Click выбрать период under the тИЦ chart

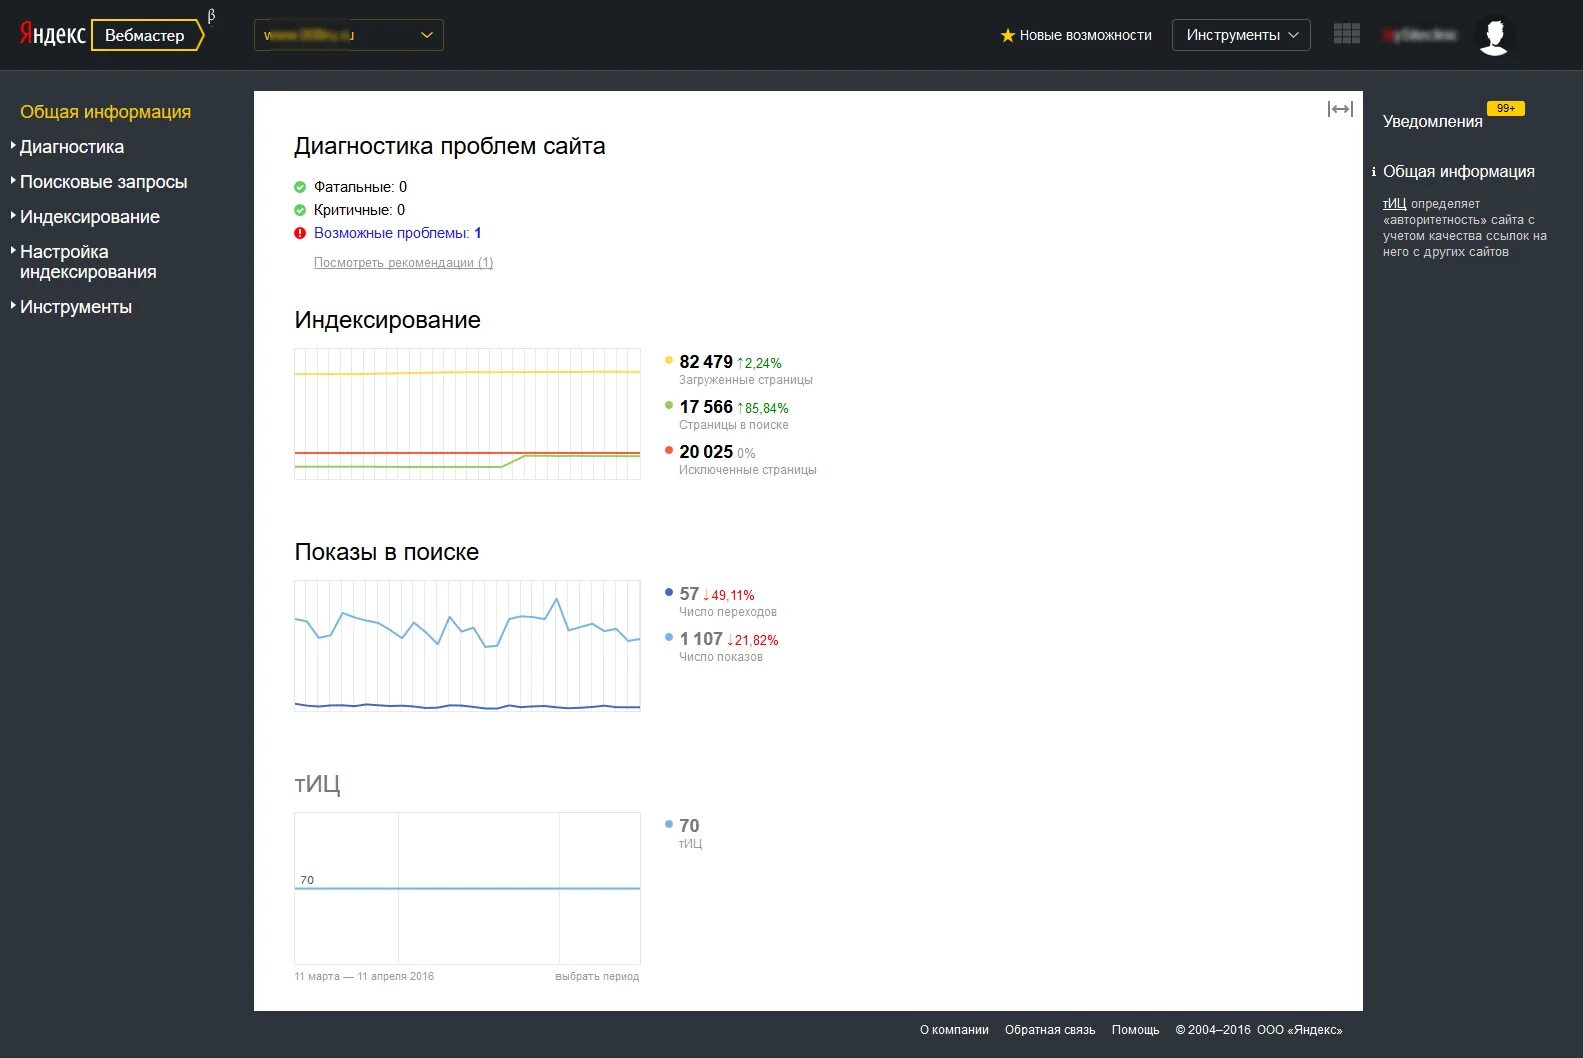point(596,976)
